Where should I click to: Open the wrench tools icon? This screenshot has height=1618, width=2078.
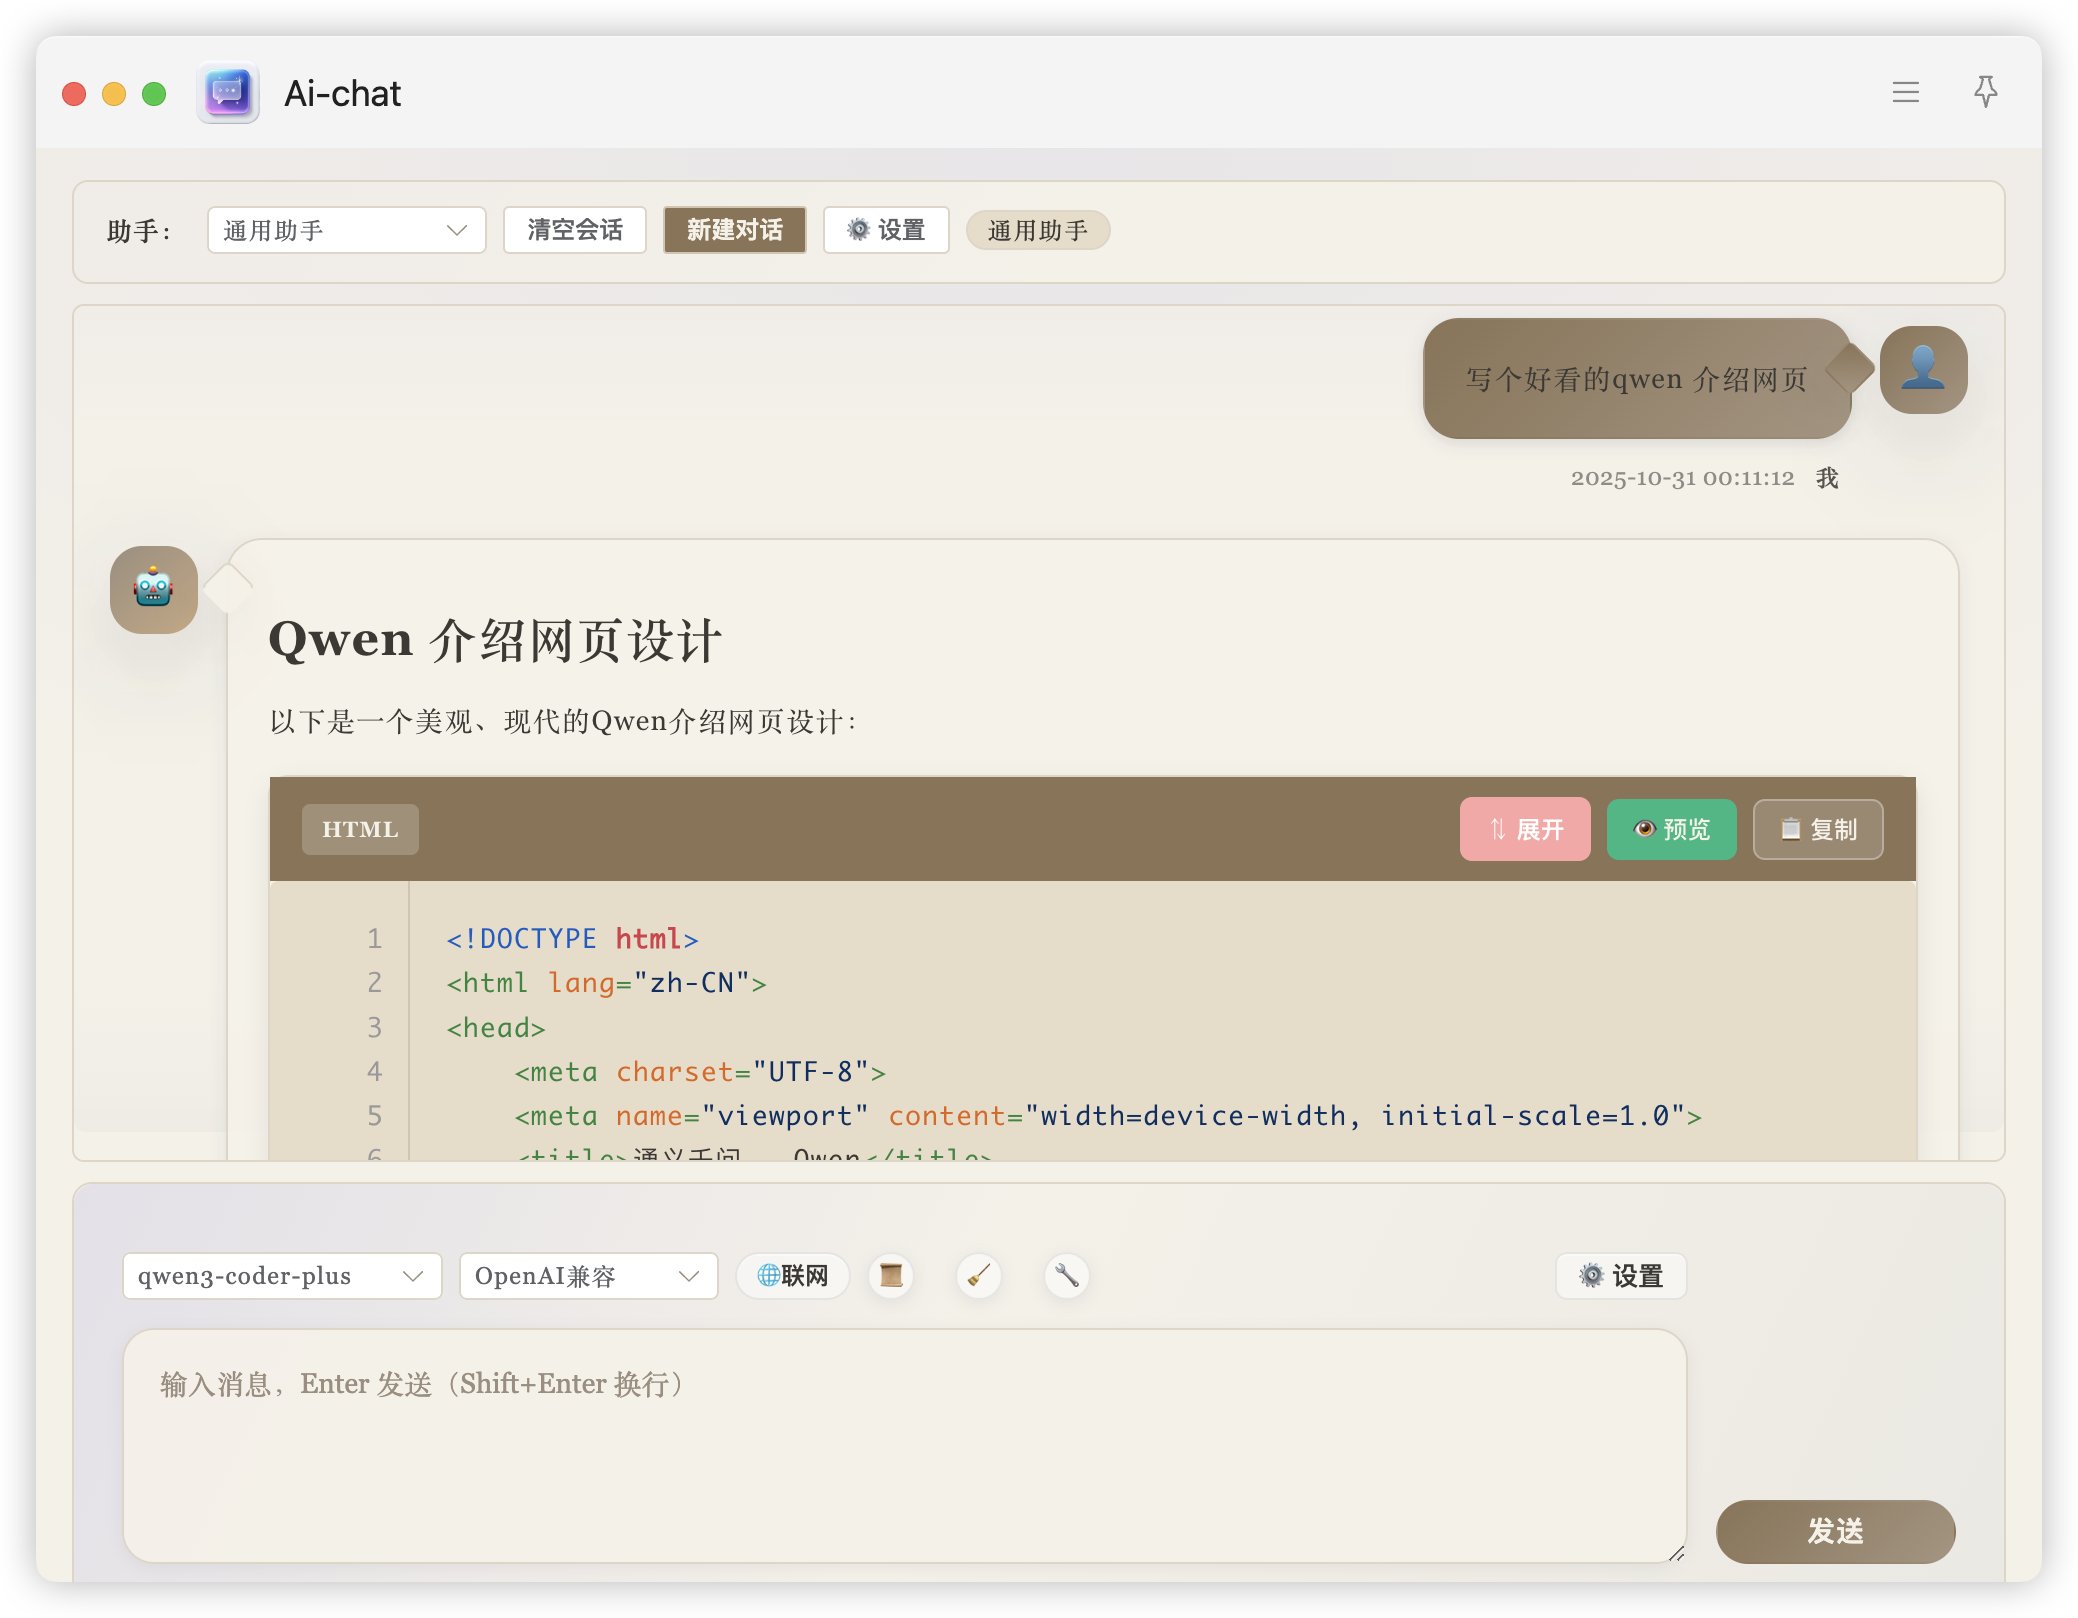tap(1066, 1276)
